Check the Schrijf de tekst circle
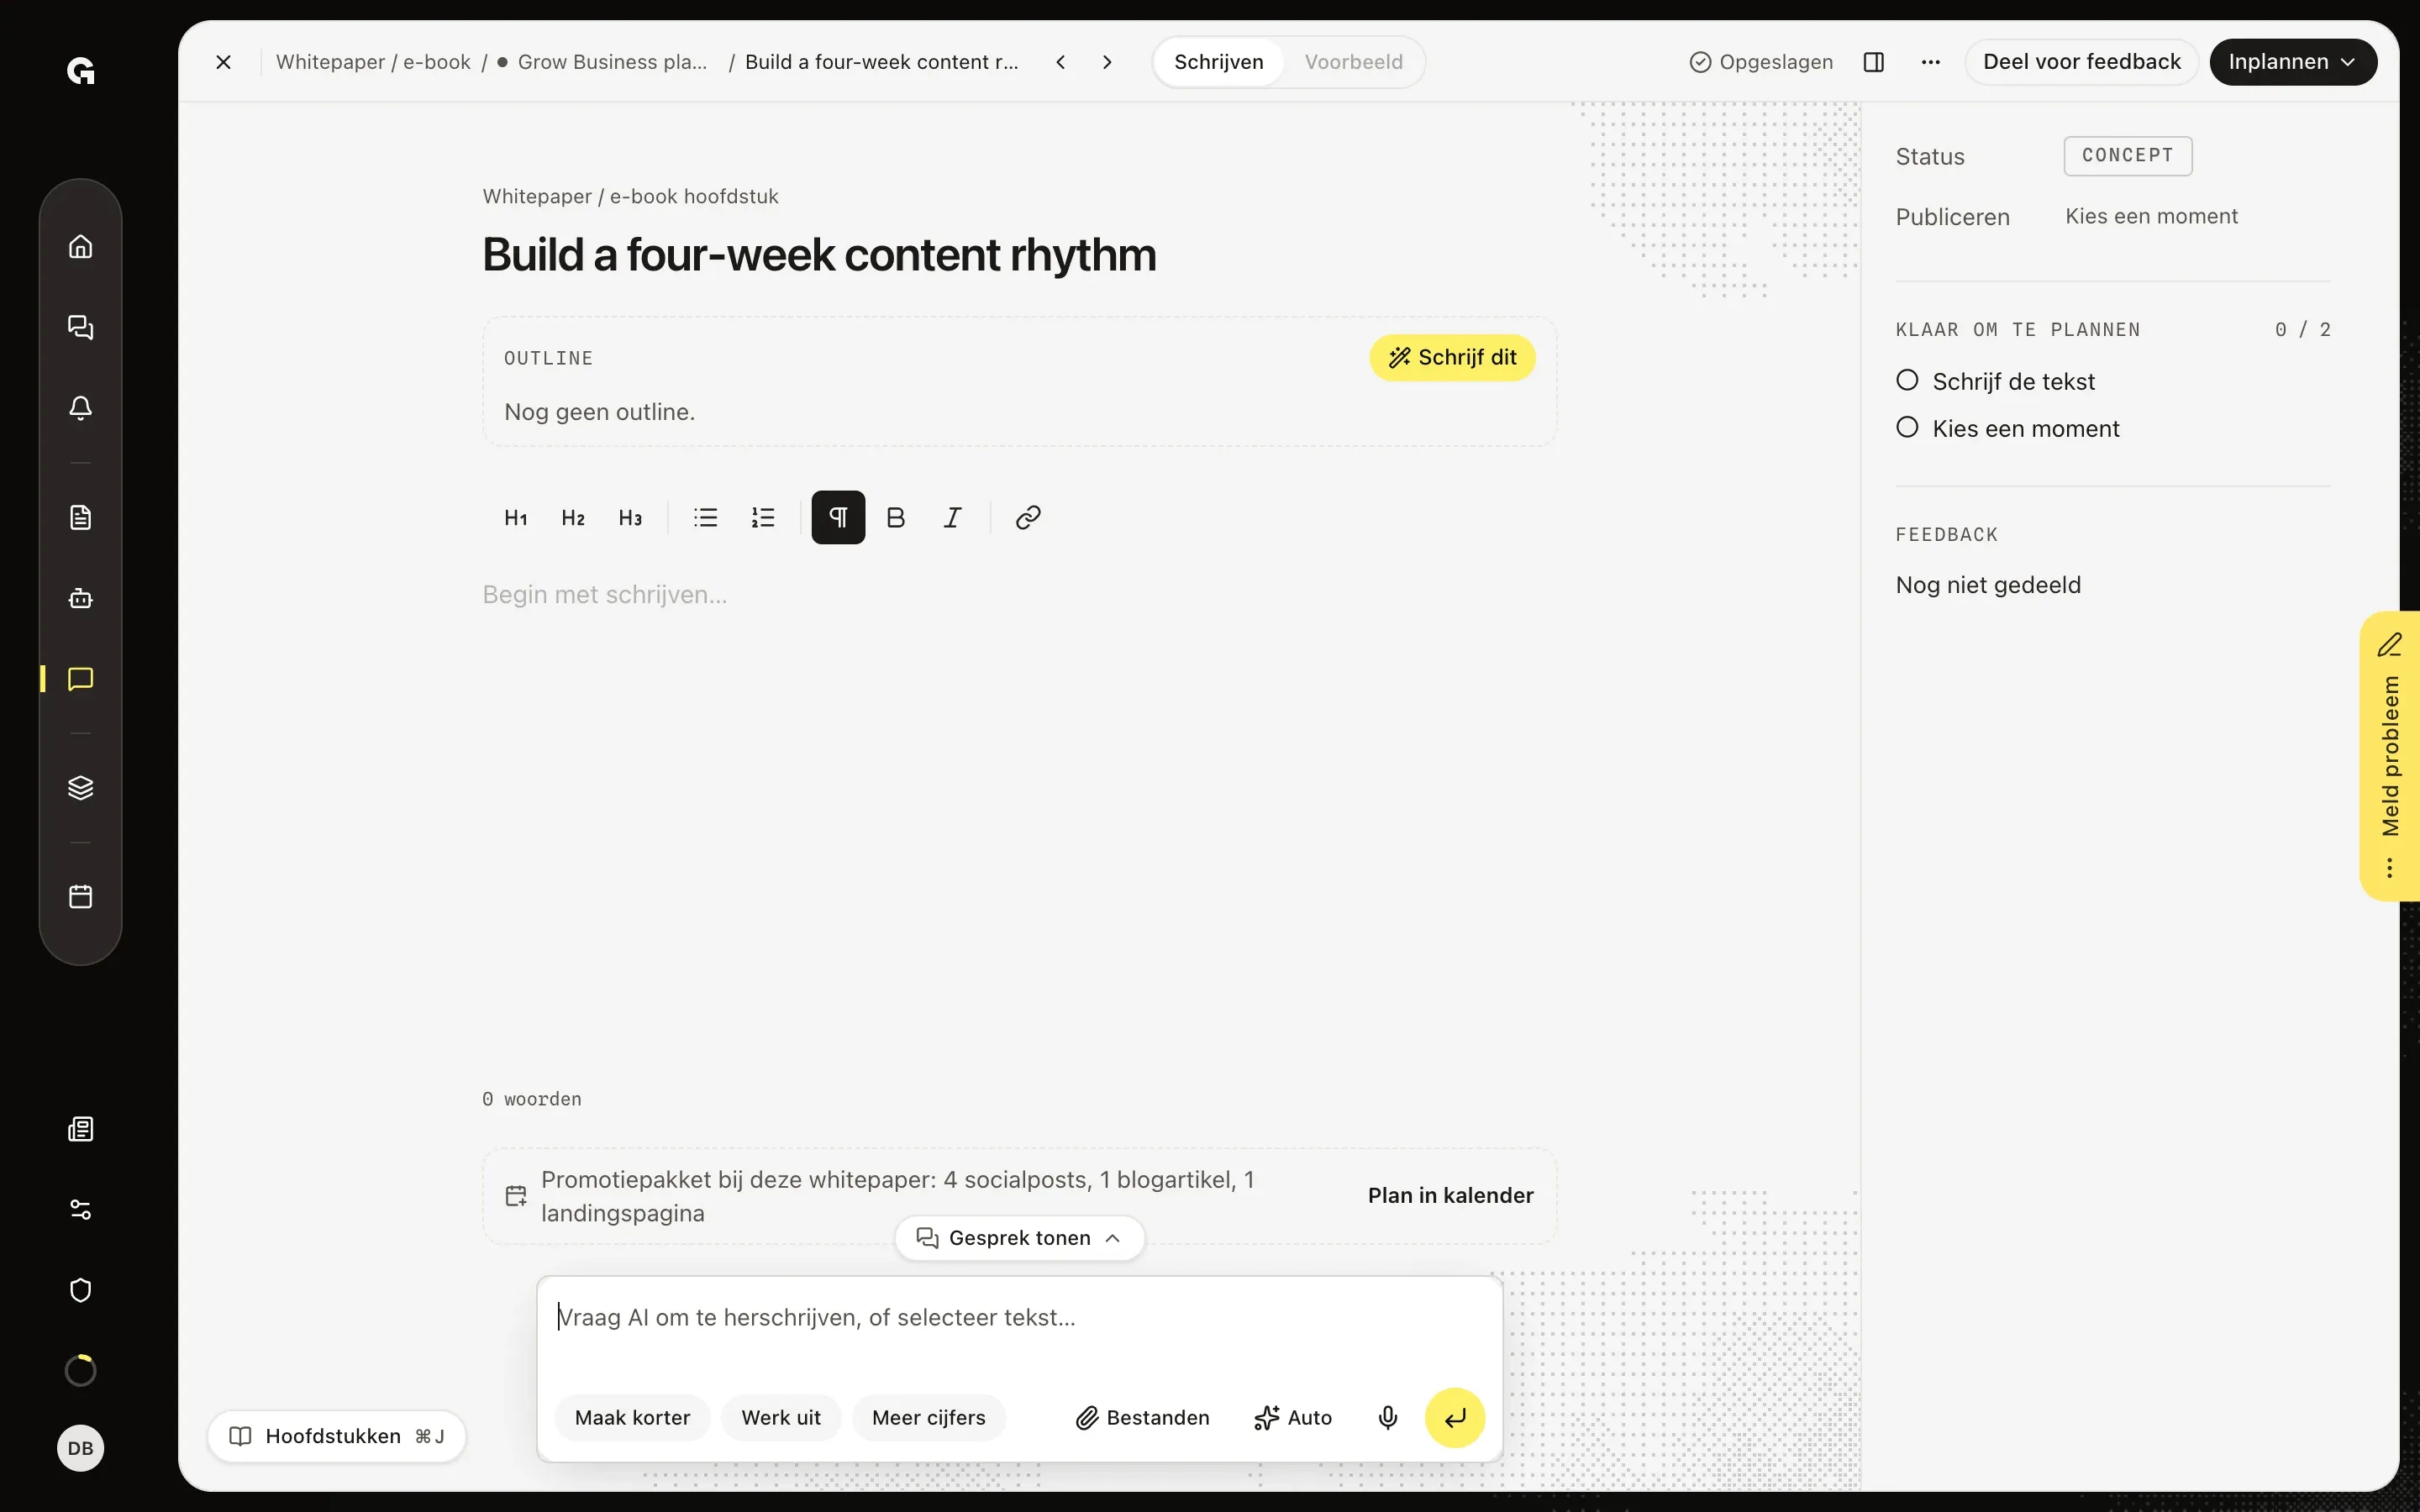Screen dimensions: 2420x1512 click(x=1907, y=381)
